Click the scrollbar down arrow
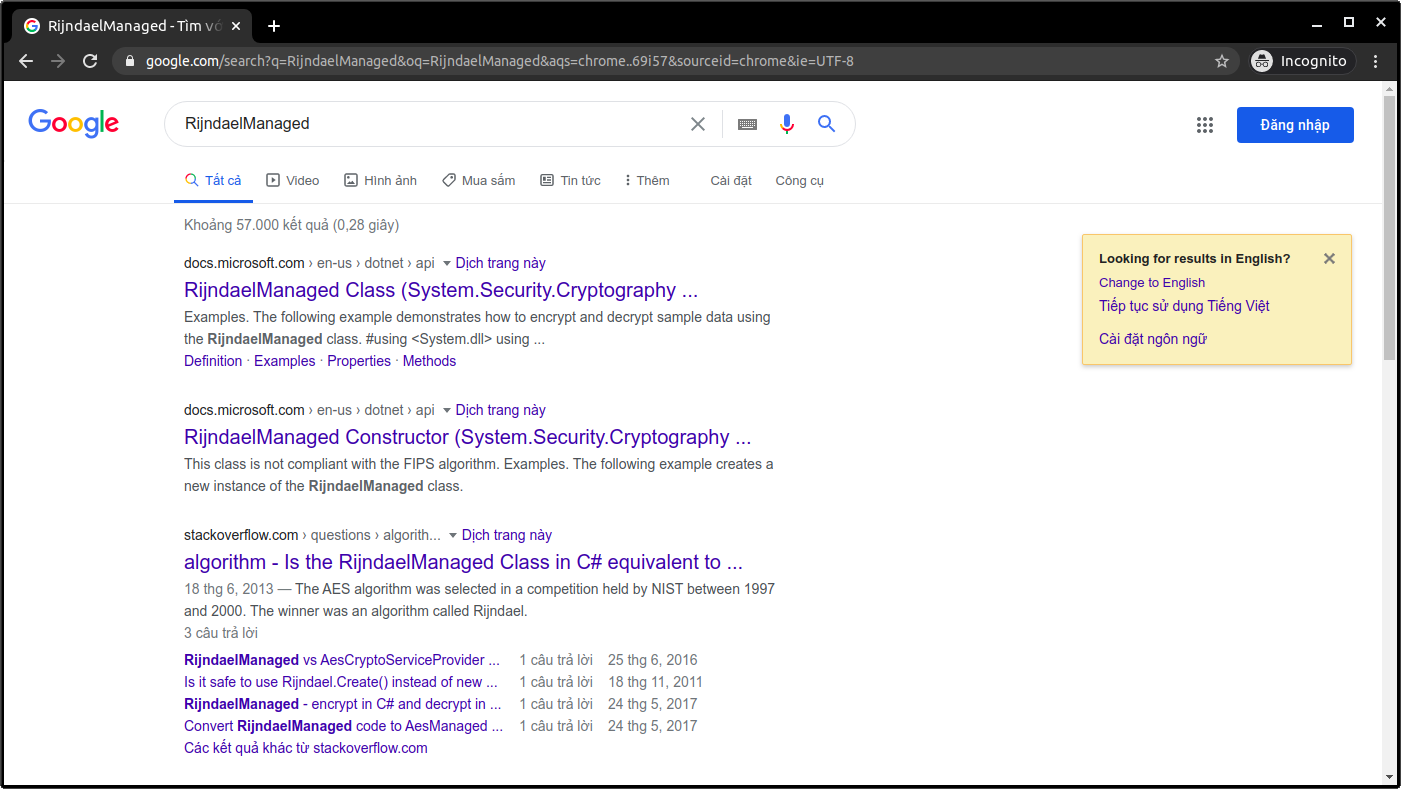 (1390, 777)
